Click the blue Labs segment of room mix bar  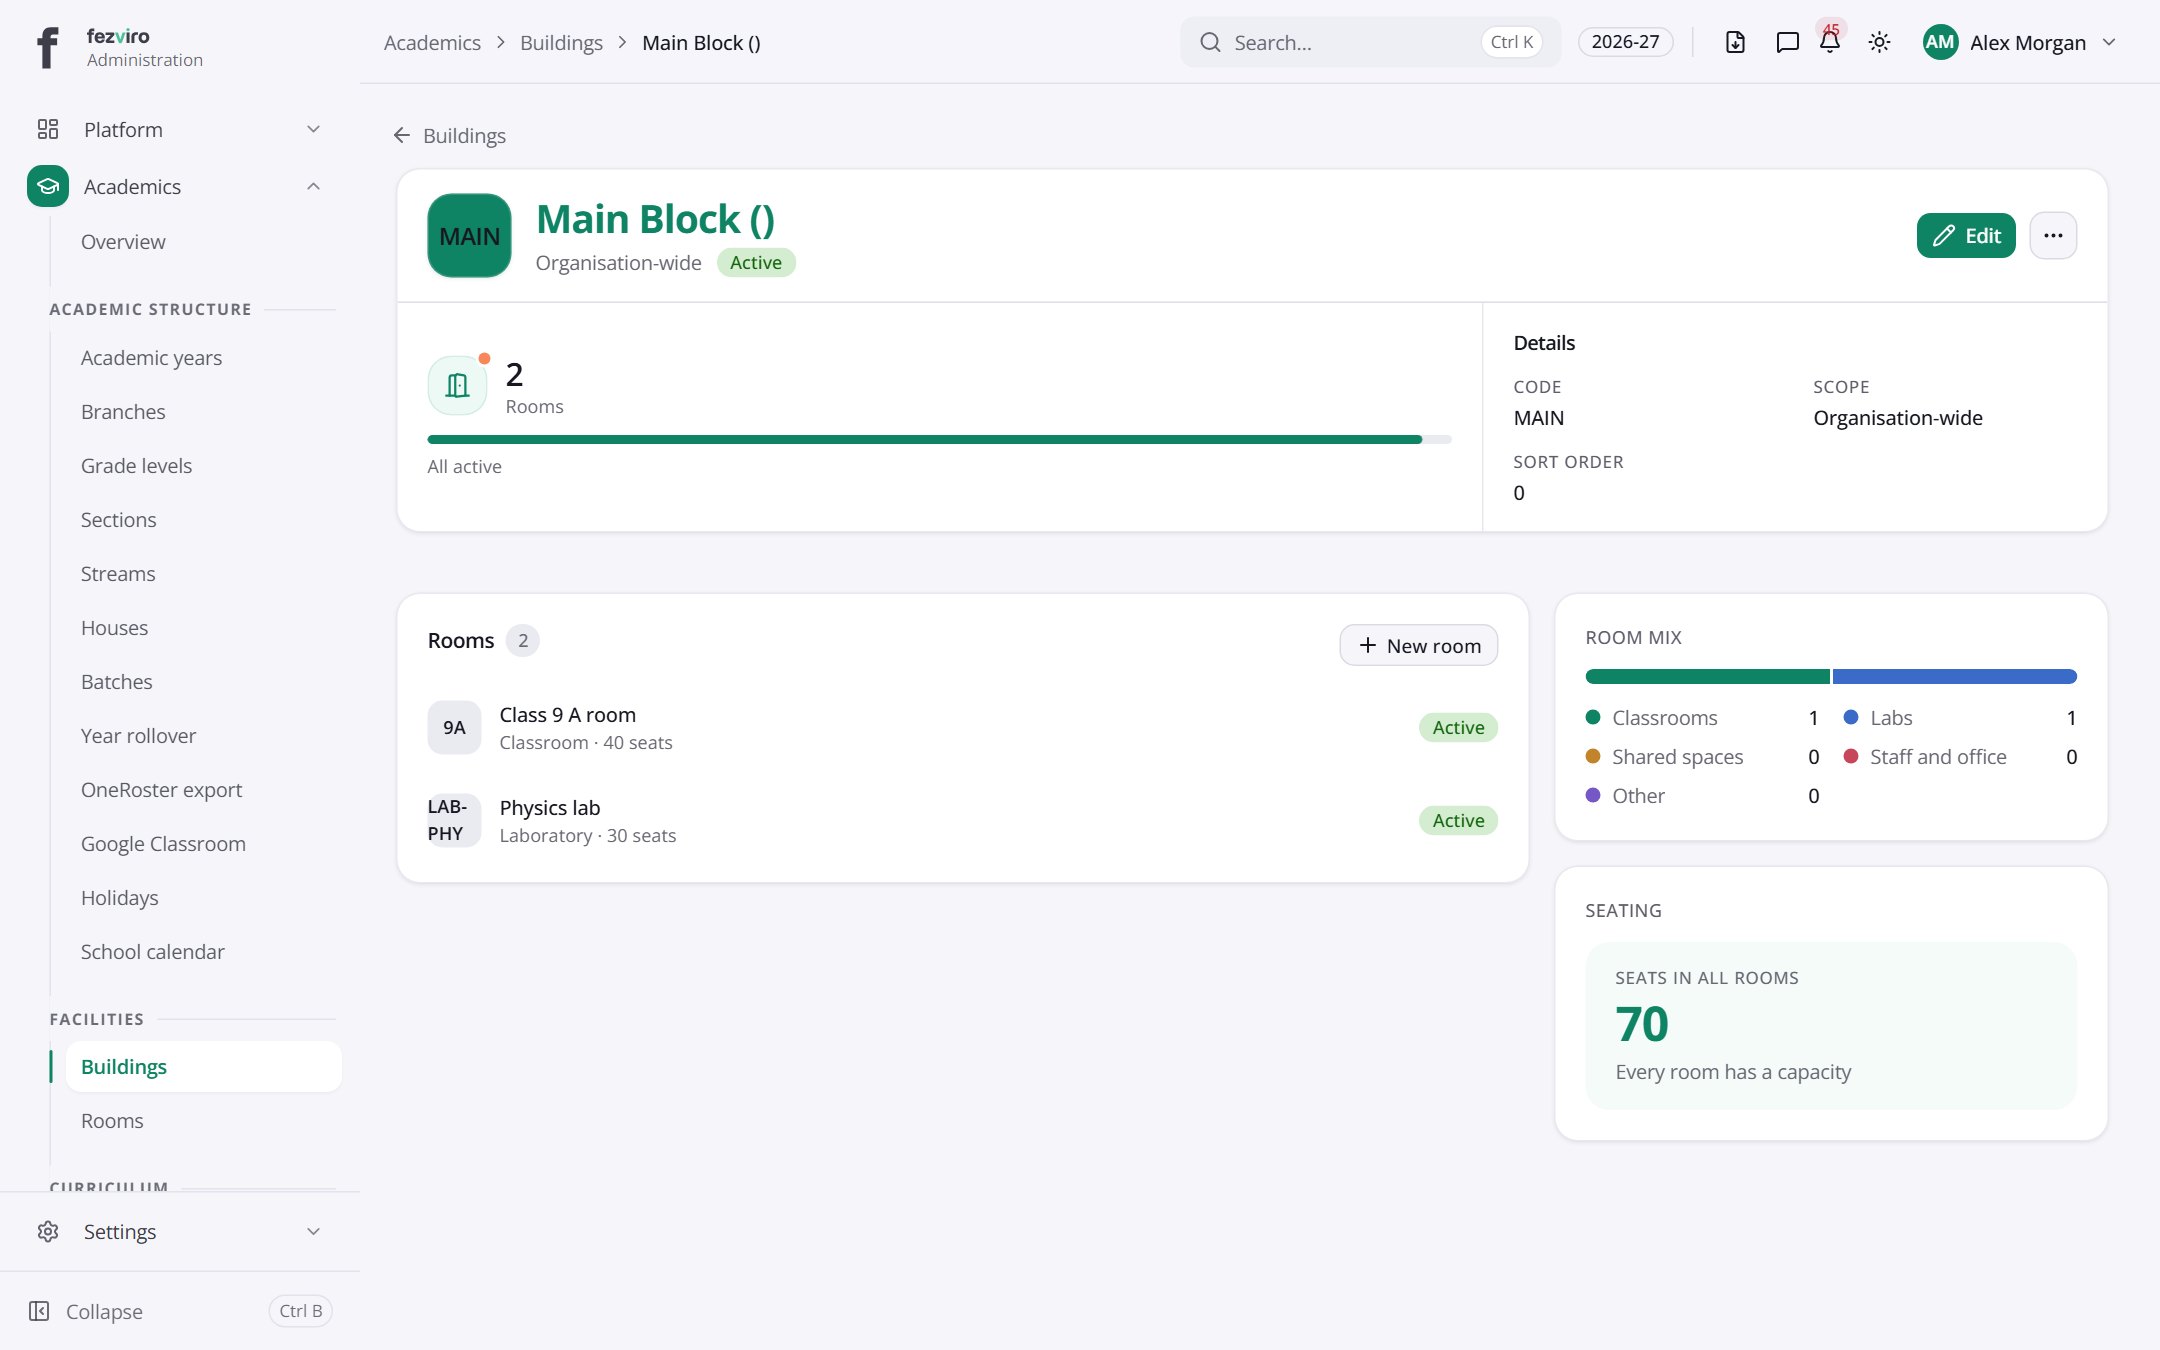pos(1955,677)
